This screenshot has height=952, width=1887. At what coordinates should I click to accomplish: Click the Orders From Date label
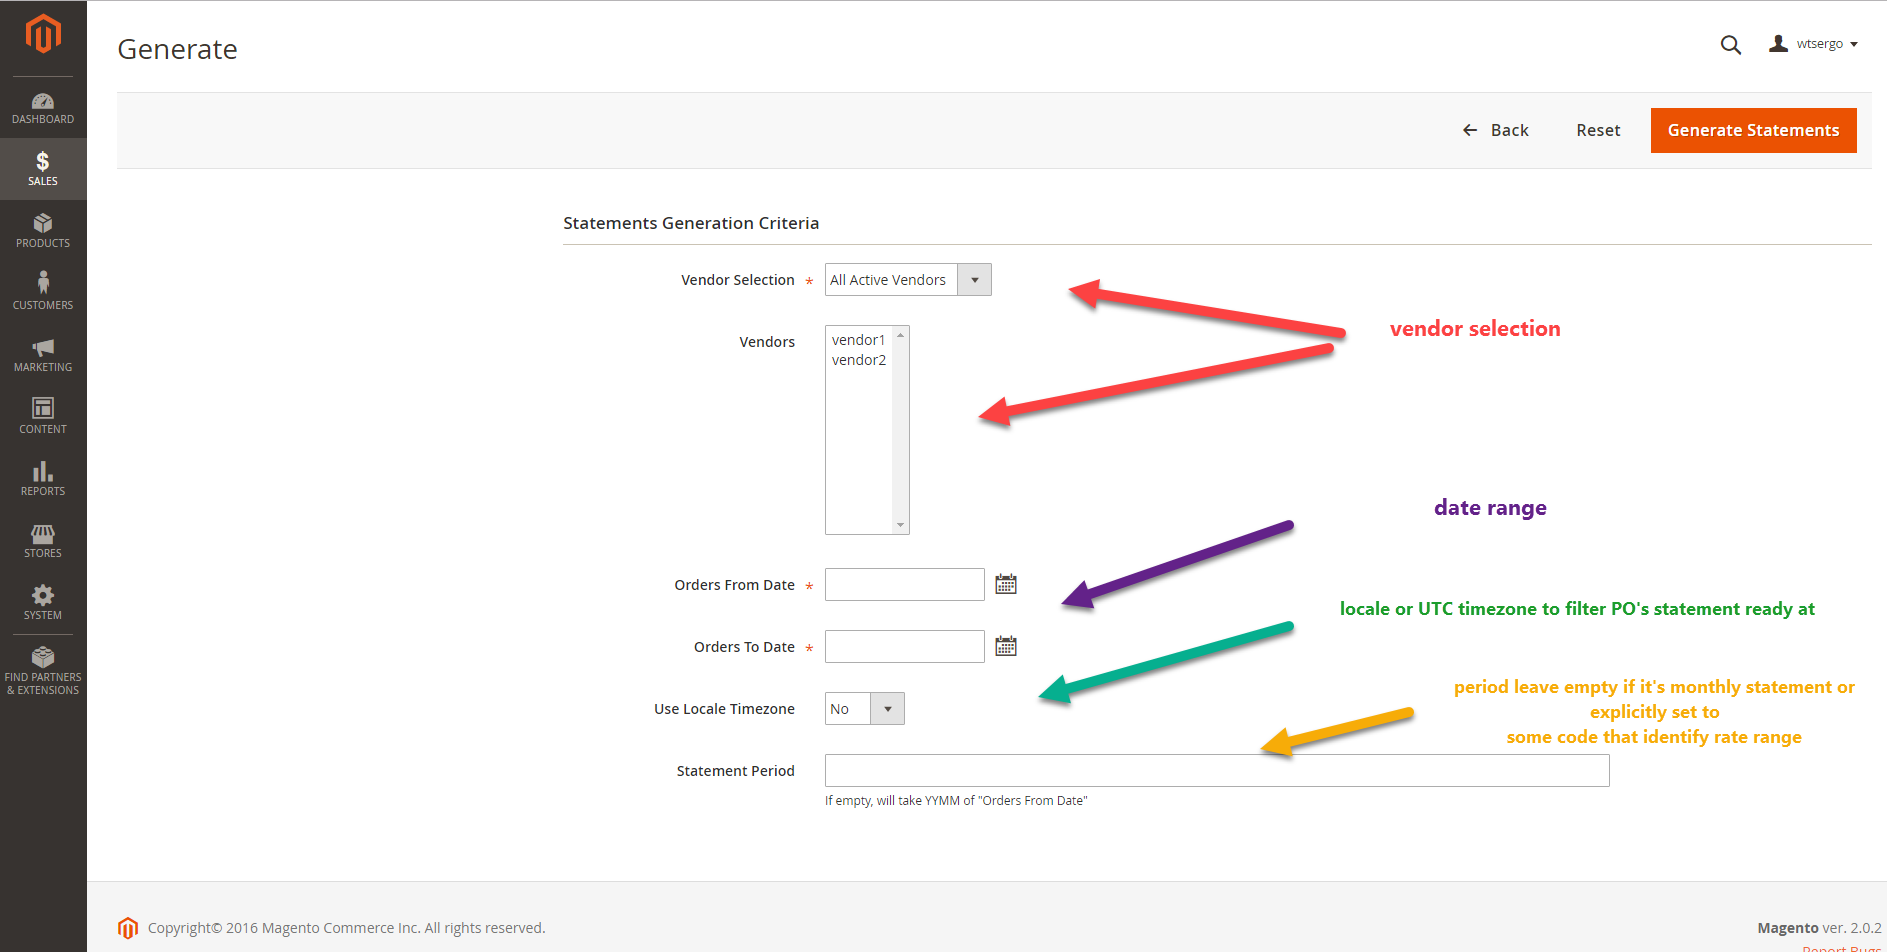tap(734, 585)
